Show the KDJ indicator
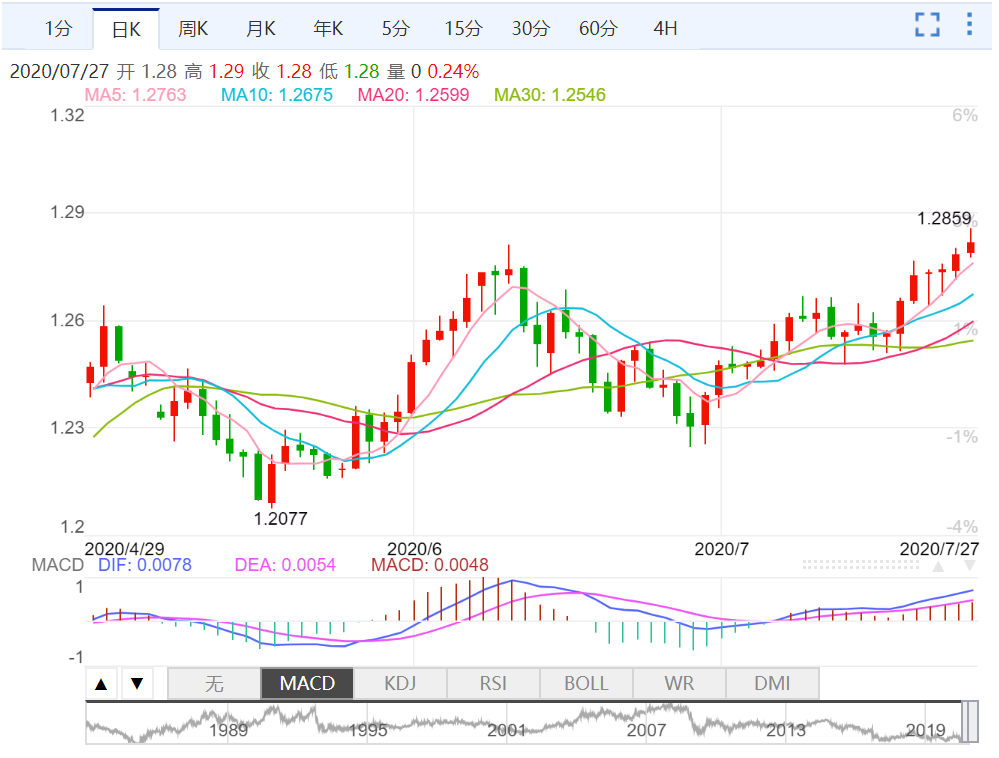The height and width of the screenshot is (758, 999). pyautogui.click(x=400, y=684)
